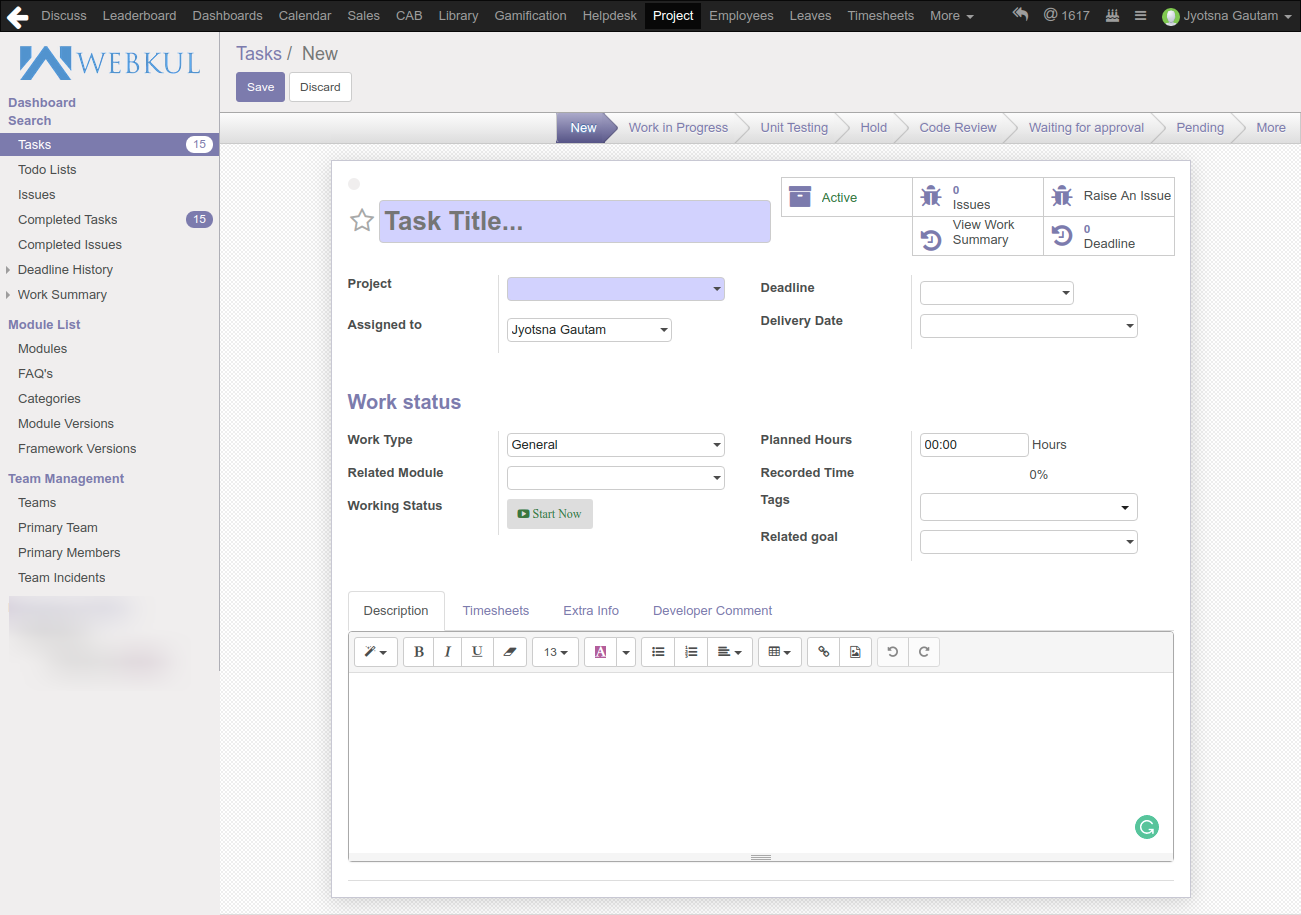Click the Bold formatting icon
Screen dimensions: 1301x915
pos(418,652)
